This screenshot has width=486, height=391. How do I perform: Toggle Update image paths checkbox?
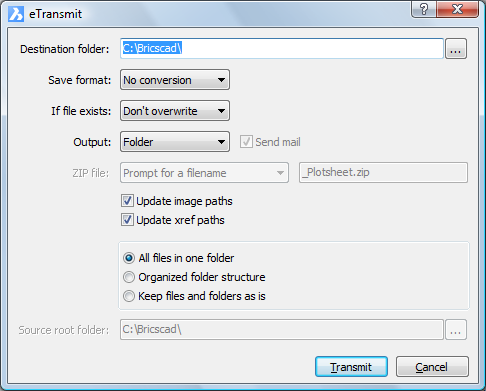[127, 201]
